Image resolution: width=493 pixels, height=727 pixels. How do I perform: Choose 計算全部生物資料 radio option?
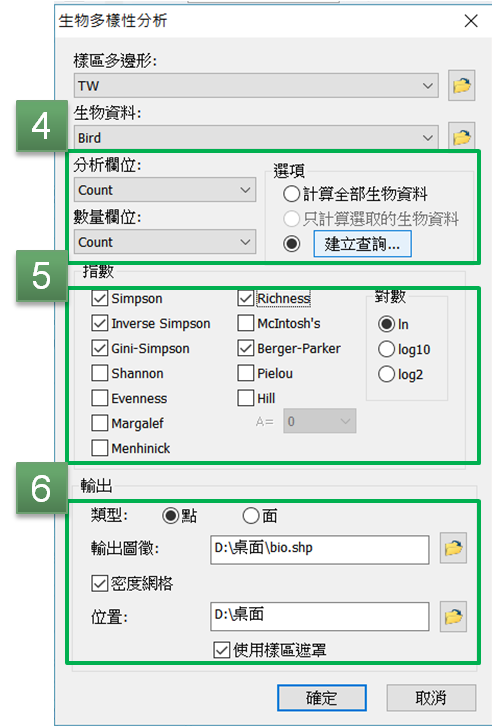point(291,194)
